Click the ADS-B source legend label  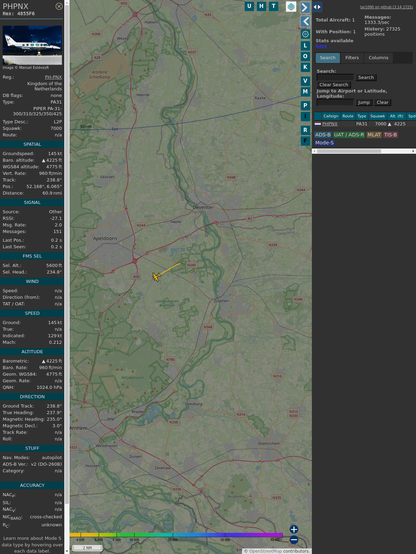[323, 135]
